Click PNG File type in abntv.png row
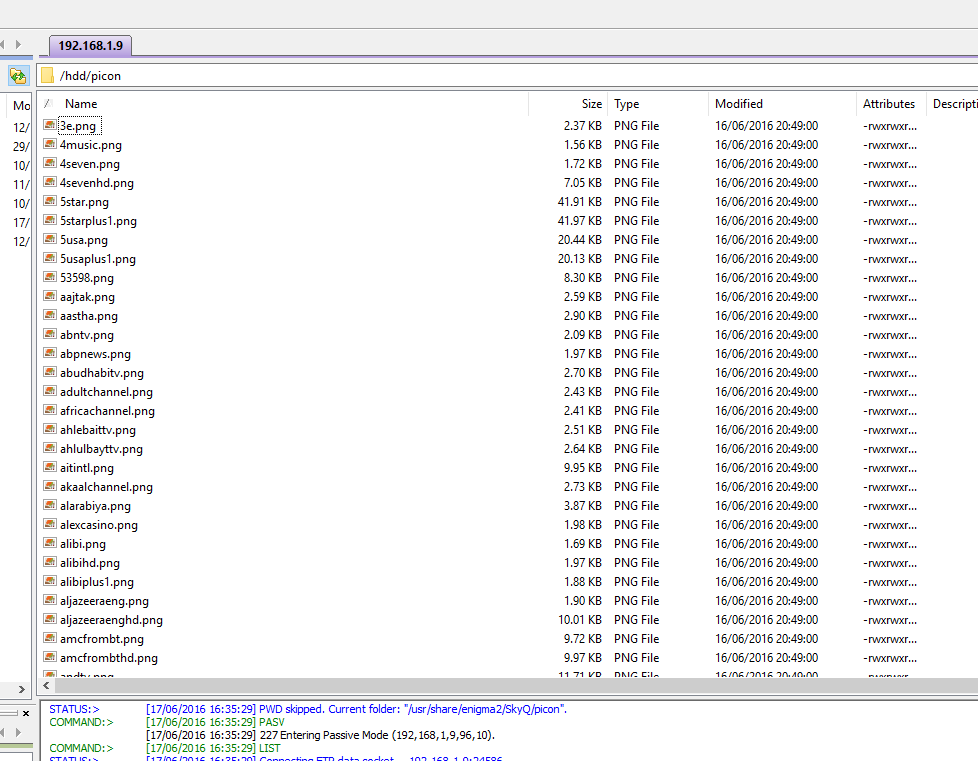This screenshot has height=761, width=978. pos(636,335)
